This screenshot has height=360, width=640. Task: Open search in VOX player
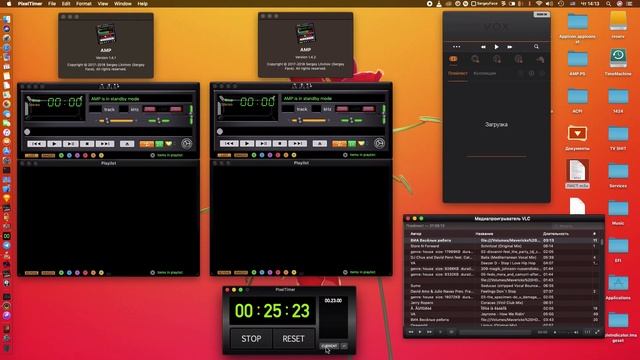pos(536,47)
